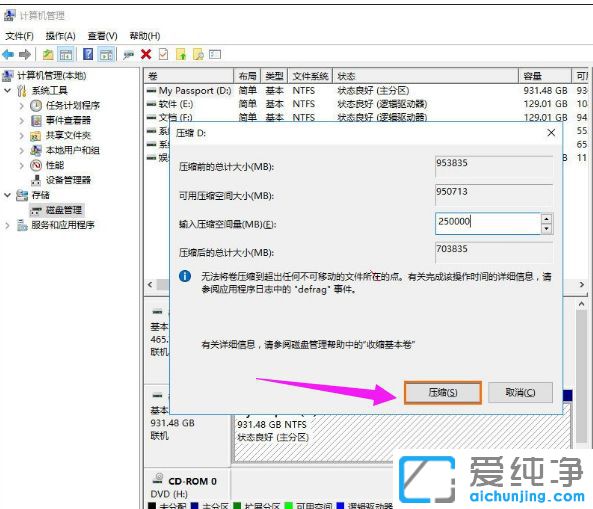Open the 文件(F) menu
Viewport: 593px width, 509px height.
coord(19,36)
